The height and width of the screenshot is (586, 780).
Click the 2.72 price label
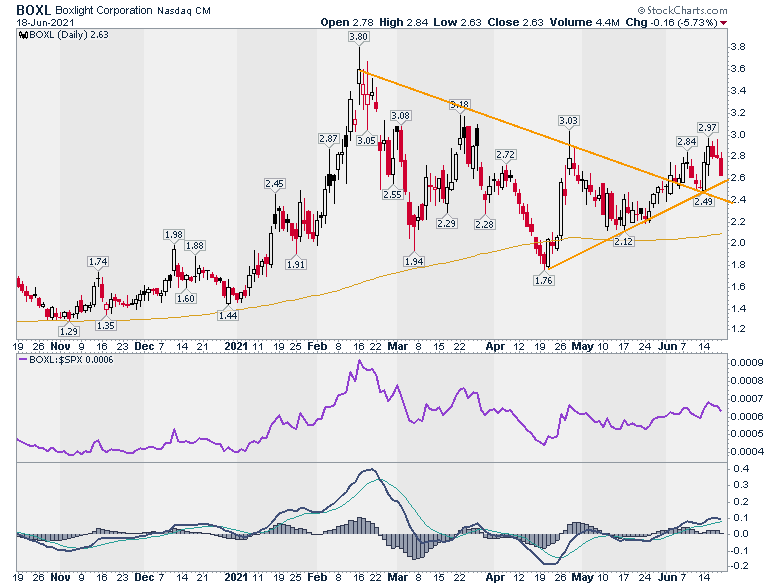point(505,155)
